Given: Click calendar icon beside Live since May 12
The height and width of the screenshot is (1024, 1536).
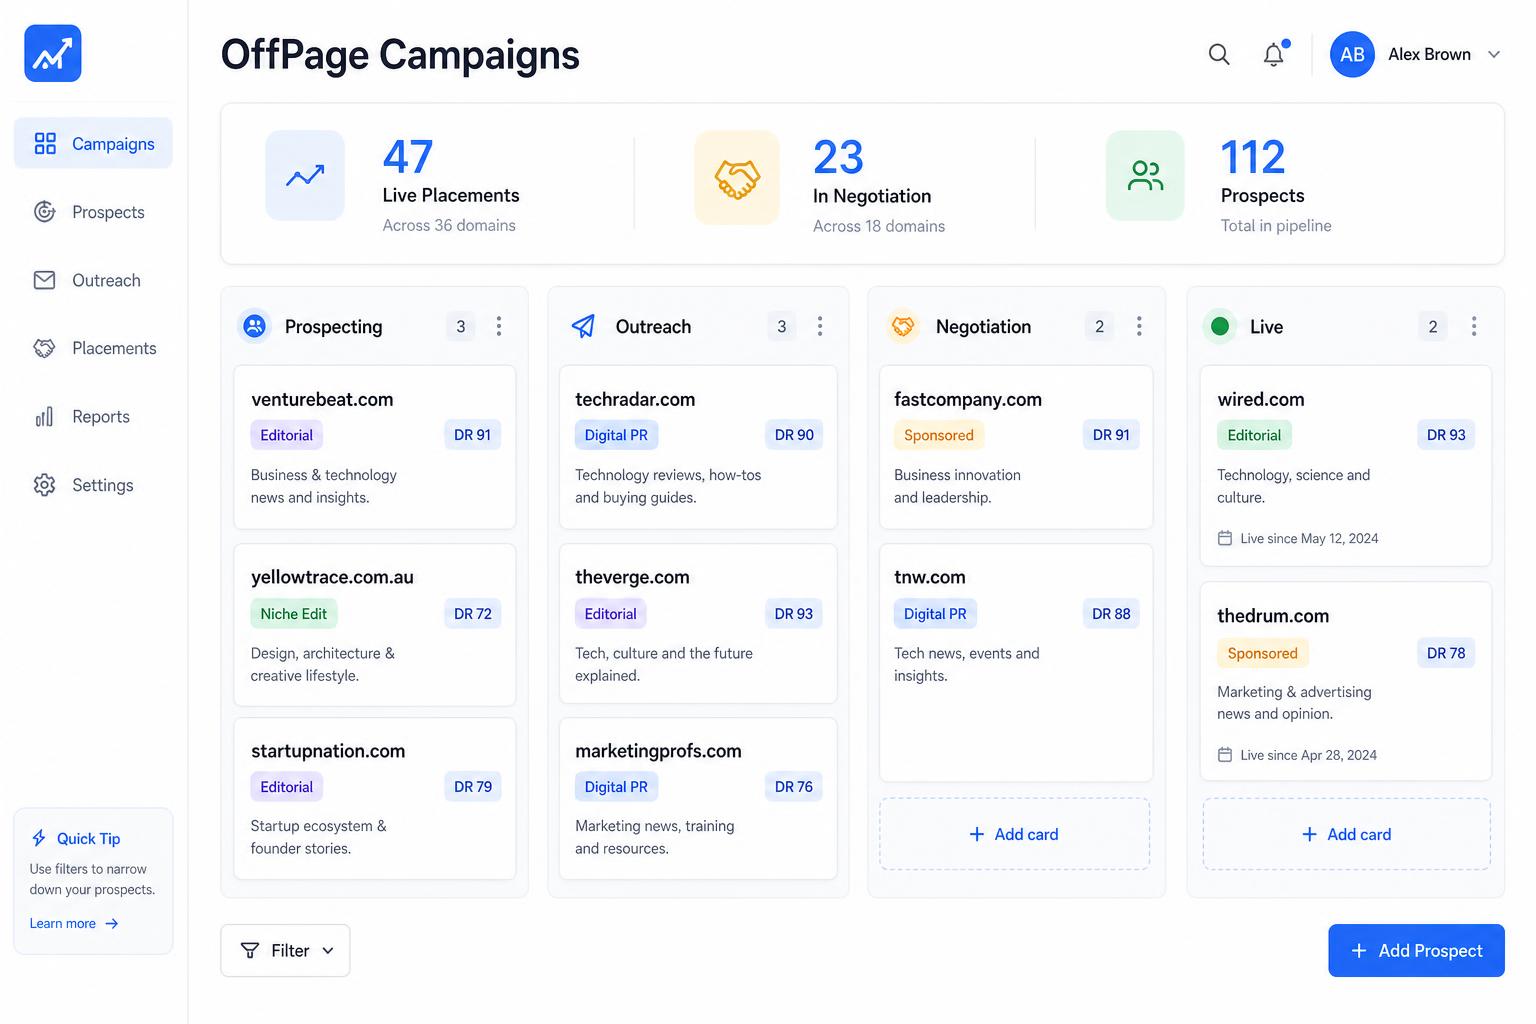Looking at the screenshot, I should 1225,538.
